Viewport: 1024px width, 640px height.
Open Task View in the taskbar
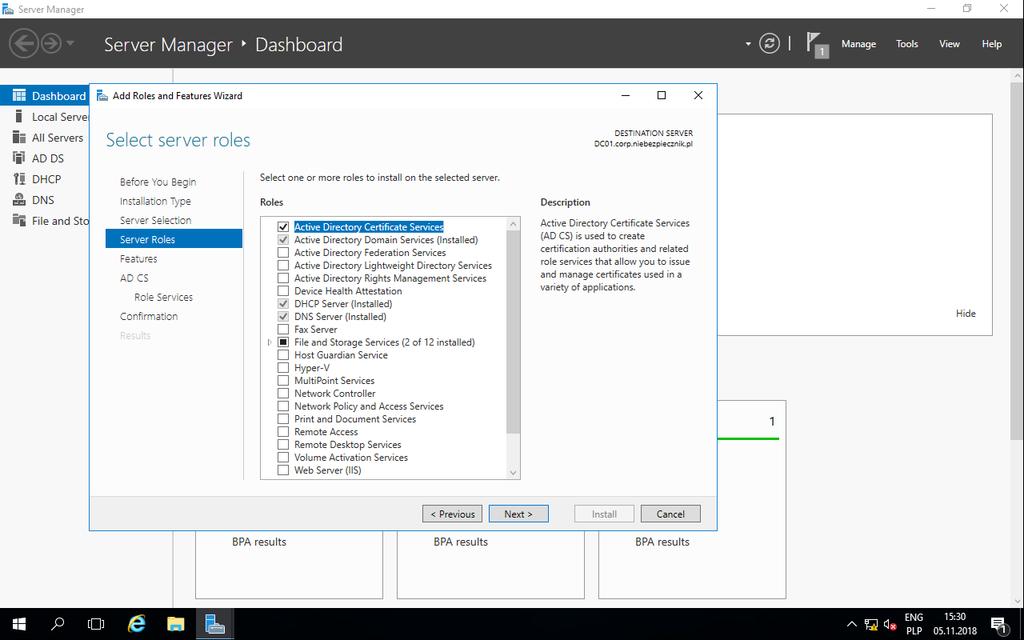[x=96, y=624]
